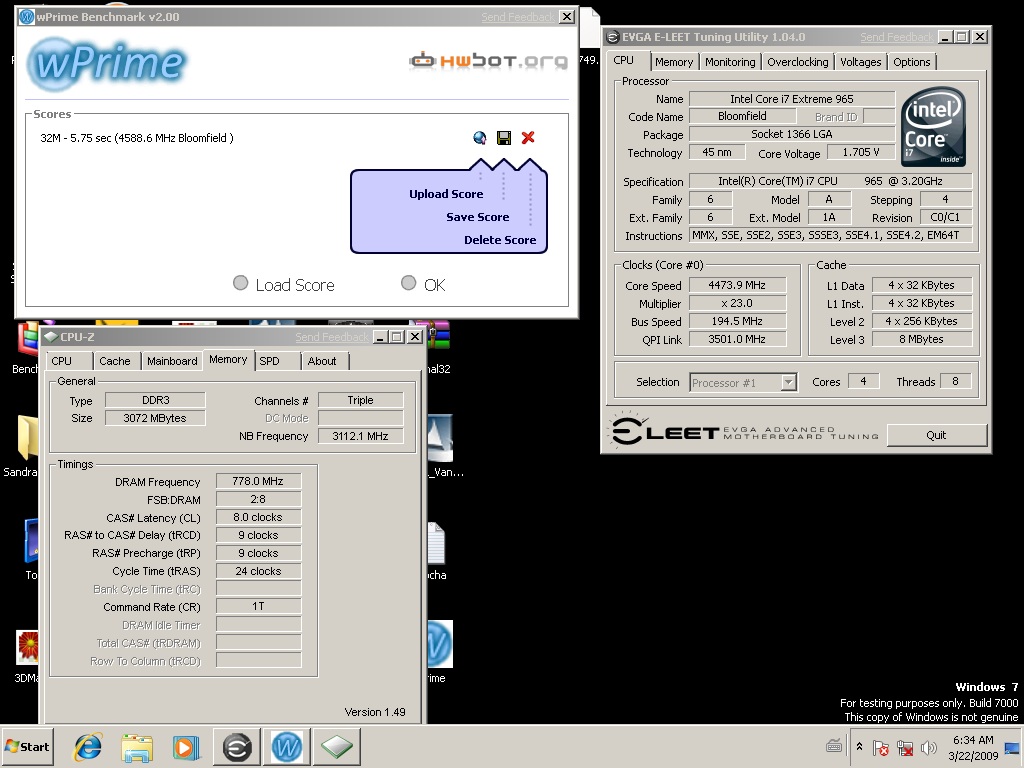Click the wPrime logo image

point(107,64)
